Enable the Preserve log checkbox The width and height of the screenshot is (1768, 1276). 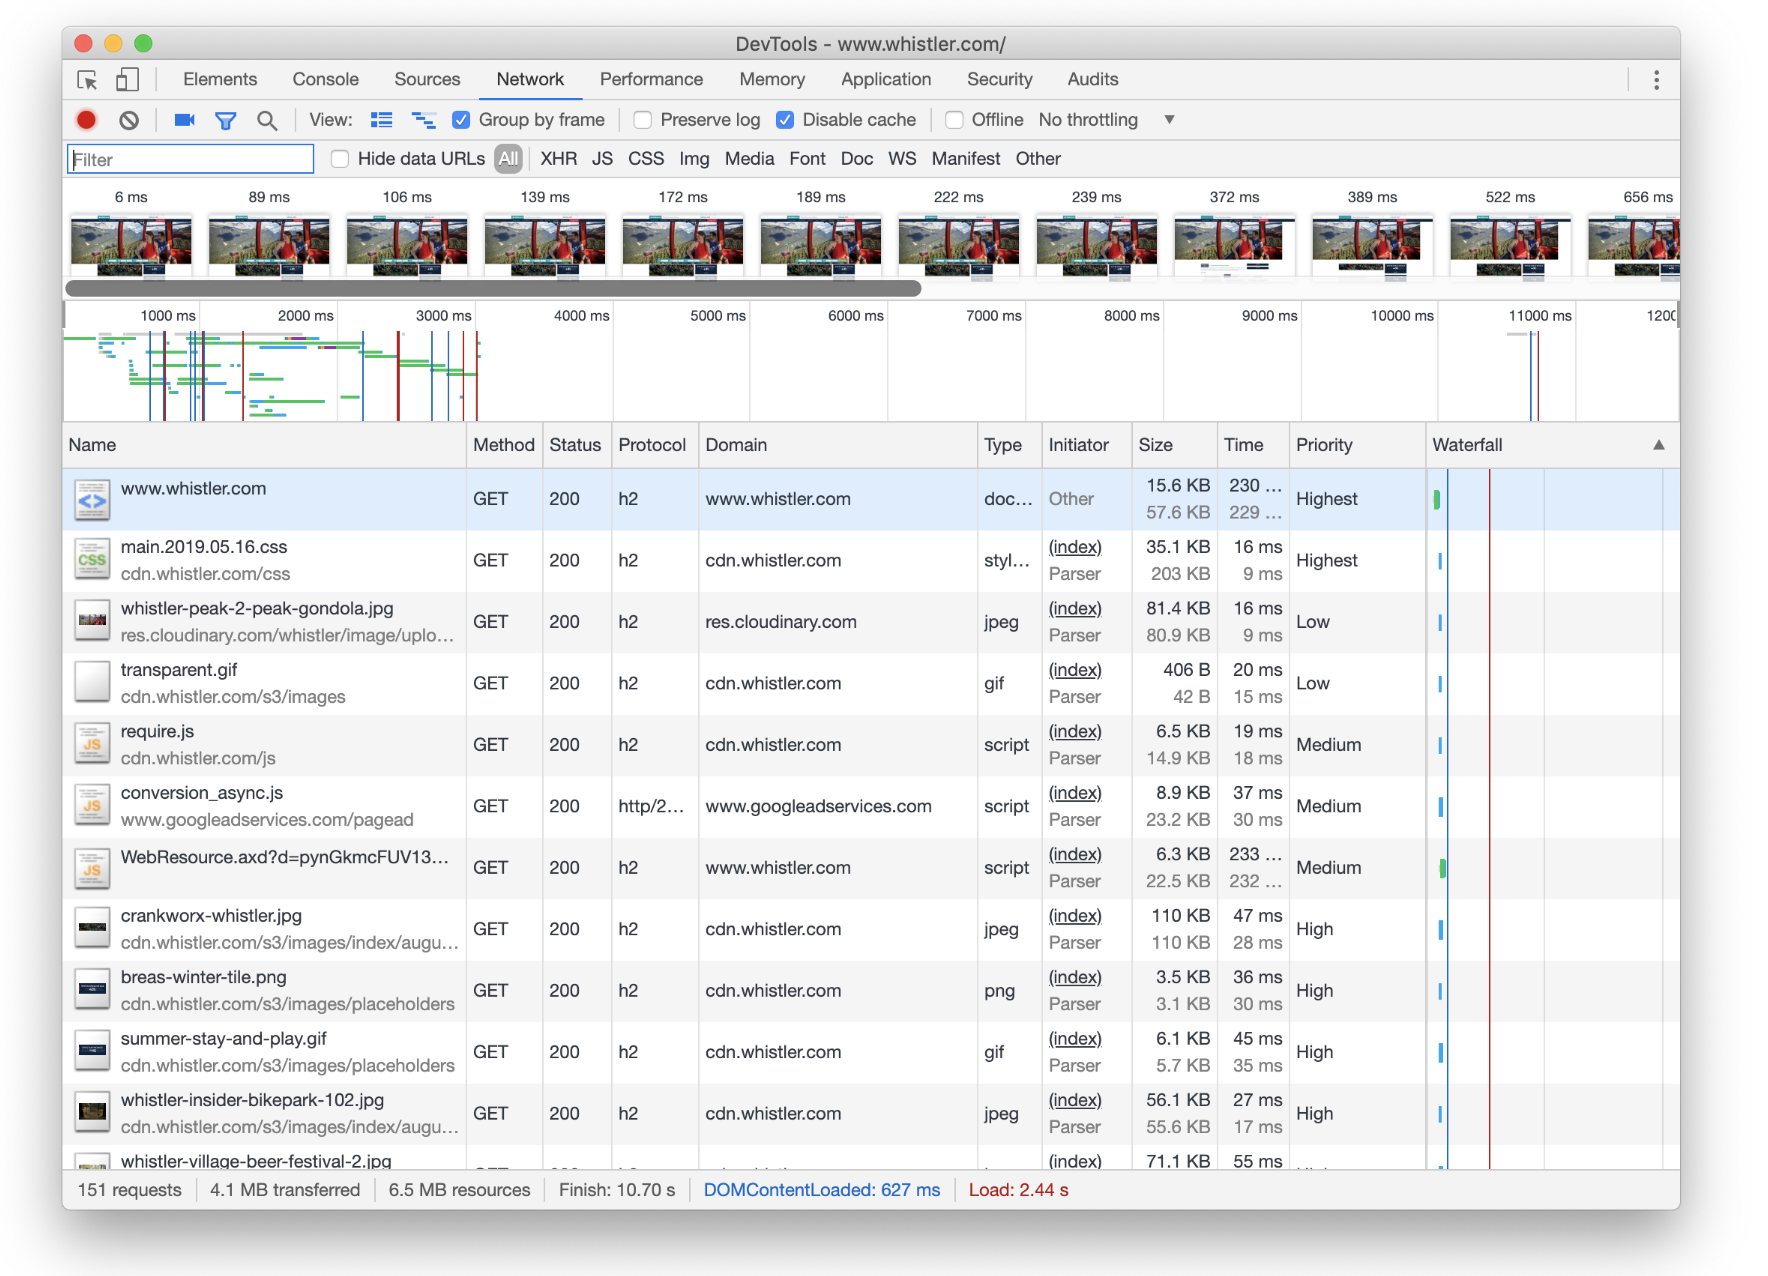click(643, 120)
